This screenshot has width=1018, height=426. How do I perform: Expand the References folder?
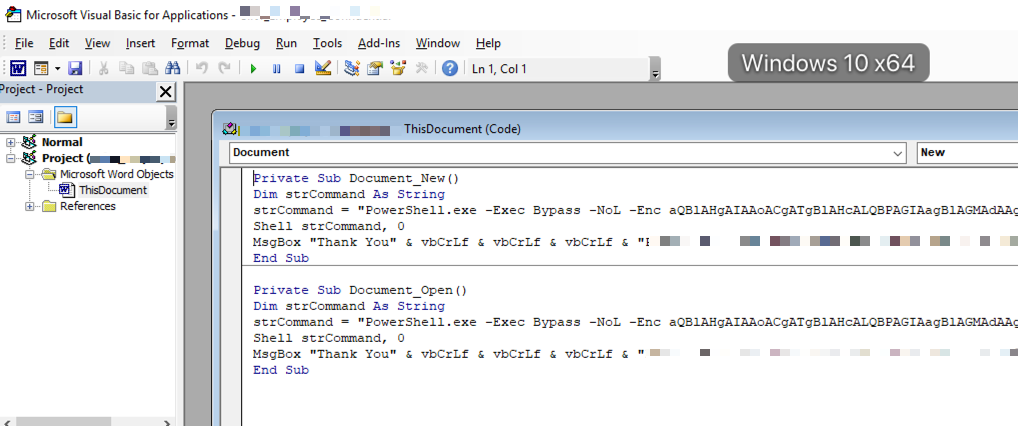(29, 207)
